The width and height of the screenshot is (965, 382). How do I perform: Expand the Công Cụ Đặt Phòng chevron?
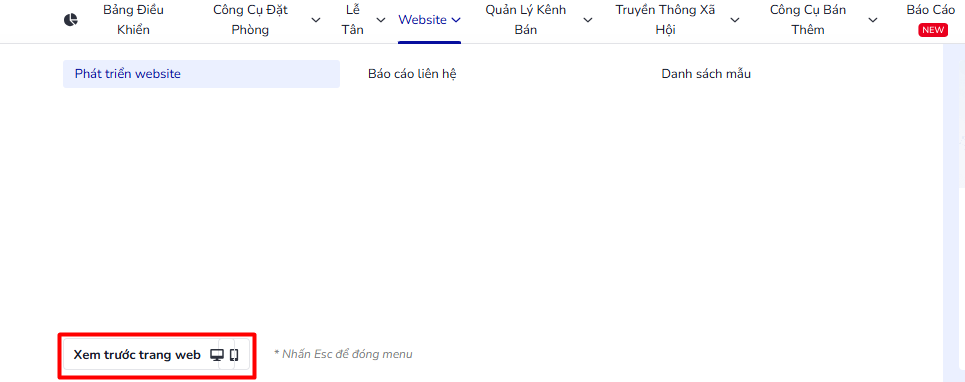coord(316,20)
